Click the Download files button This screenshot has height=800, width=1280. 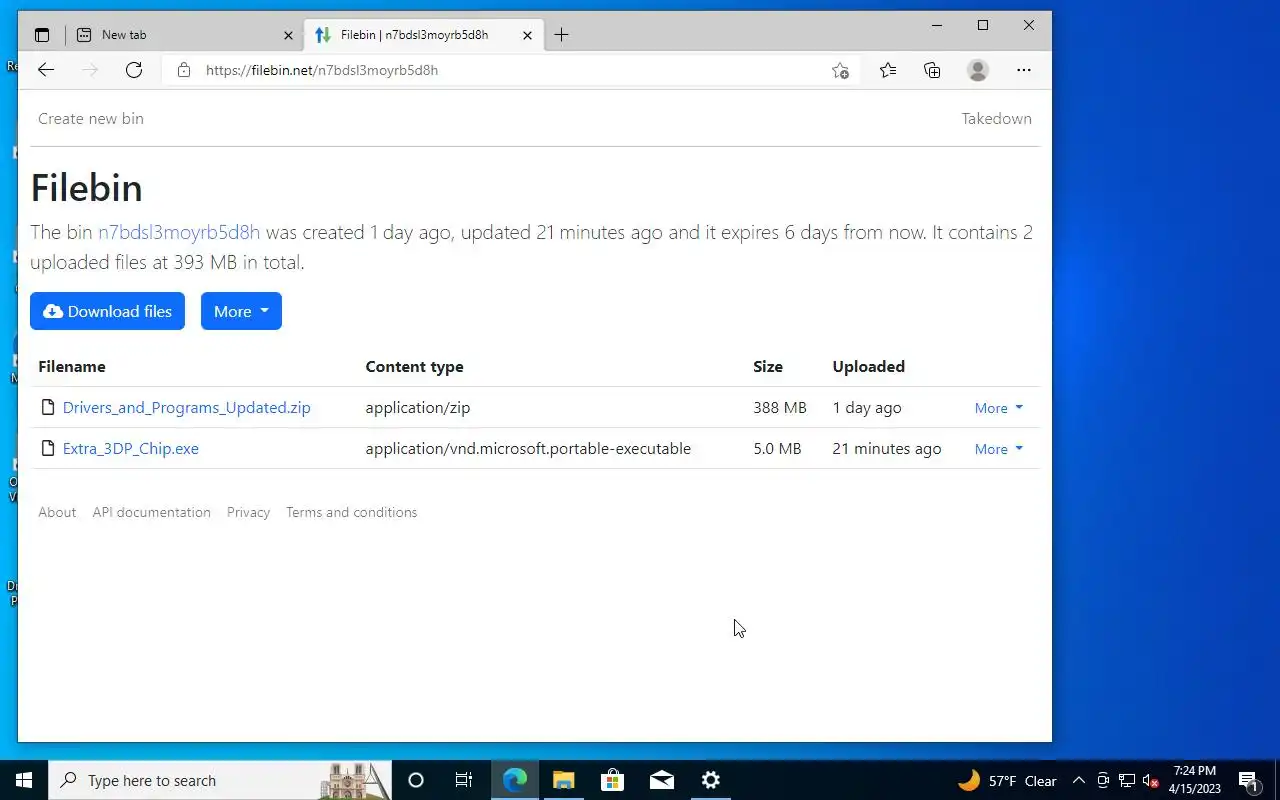[x=107, y=311]
